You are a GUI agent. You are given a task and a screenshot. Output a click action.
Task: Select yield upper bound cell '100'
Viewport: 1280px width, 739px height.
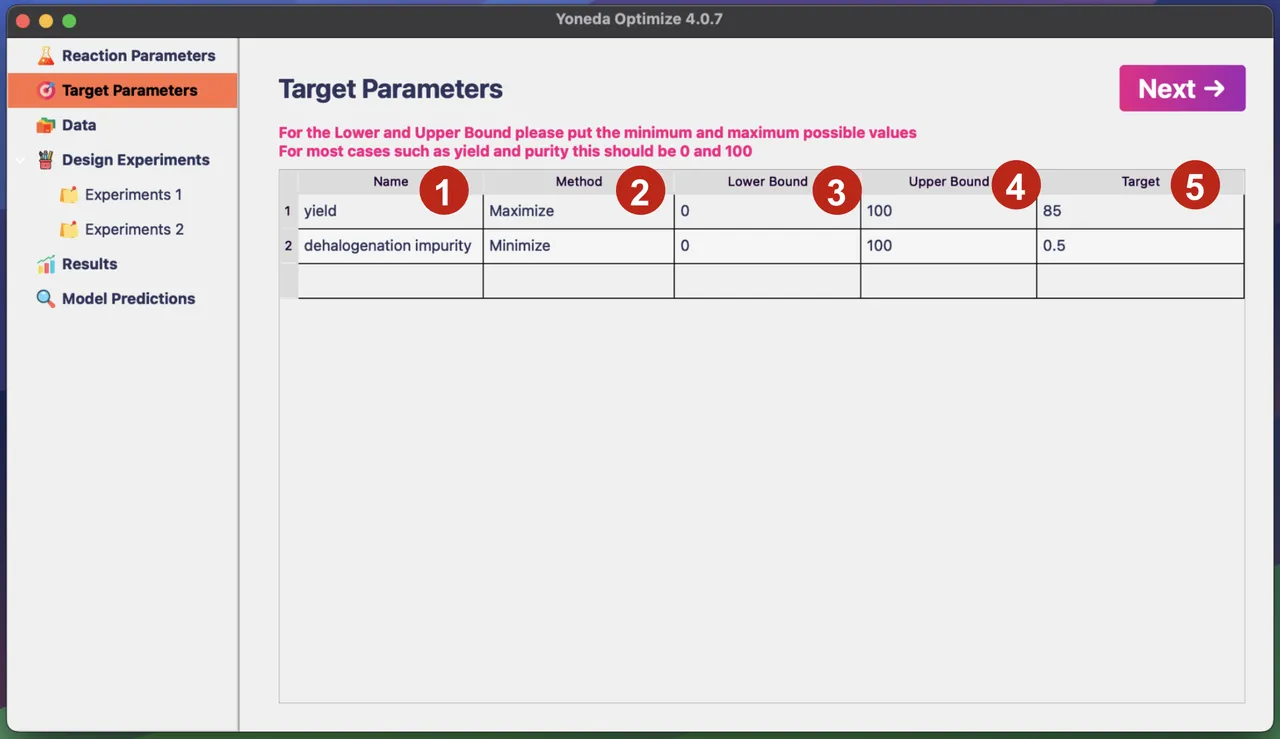(948, 211)
